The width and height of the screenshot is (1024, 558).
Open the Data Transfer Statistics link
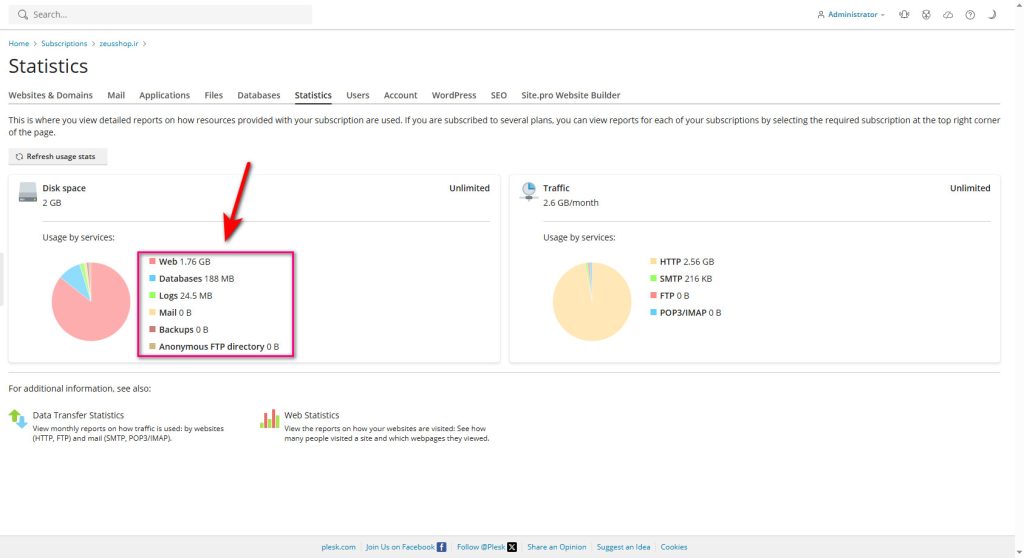79,415
